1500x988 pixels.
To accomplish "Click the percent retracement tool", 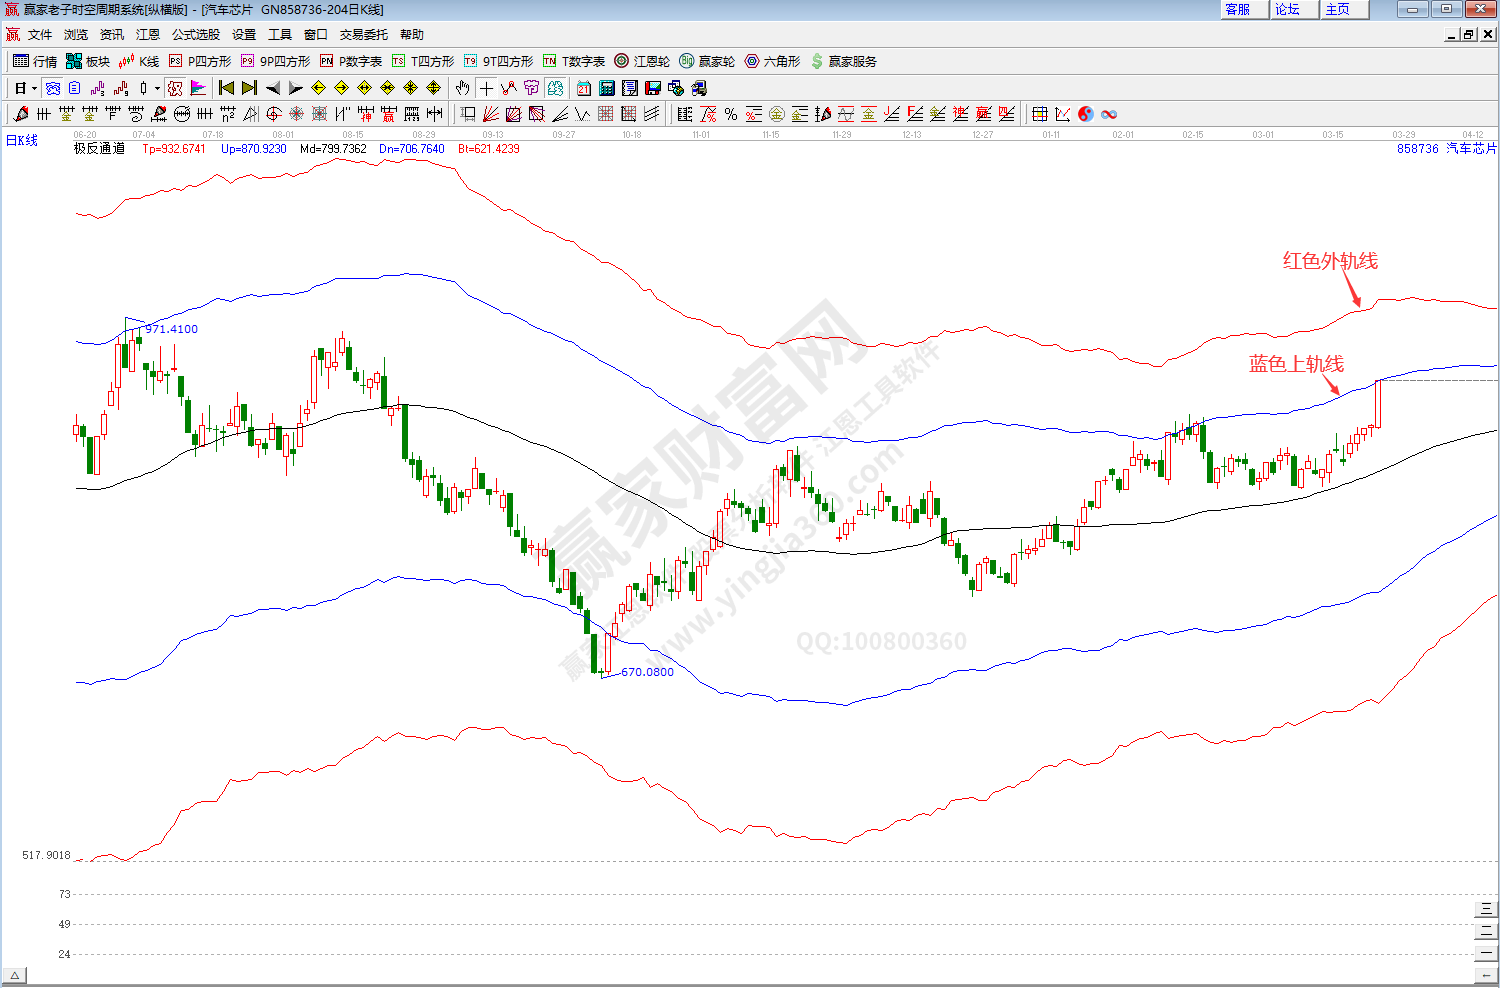I will pos(731,114).
